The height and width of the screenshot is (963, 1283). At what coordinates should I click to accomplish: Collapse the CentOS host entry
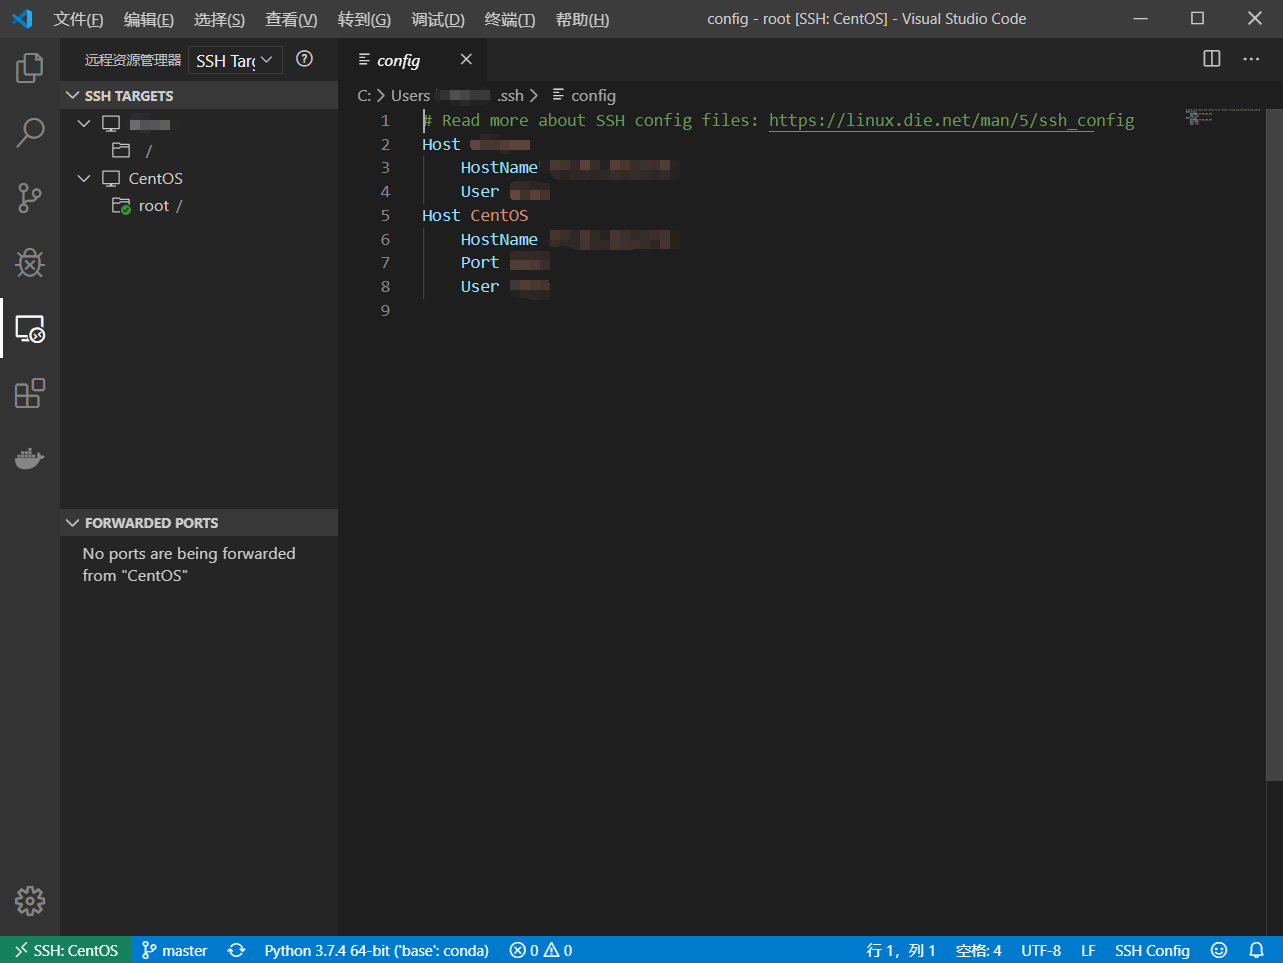click(84, 178)
